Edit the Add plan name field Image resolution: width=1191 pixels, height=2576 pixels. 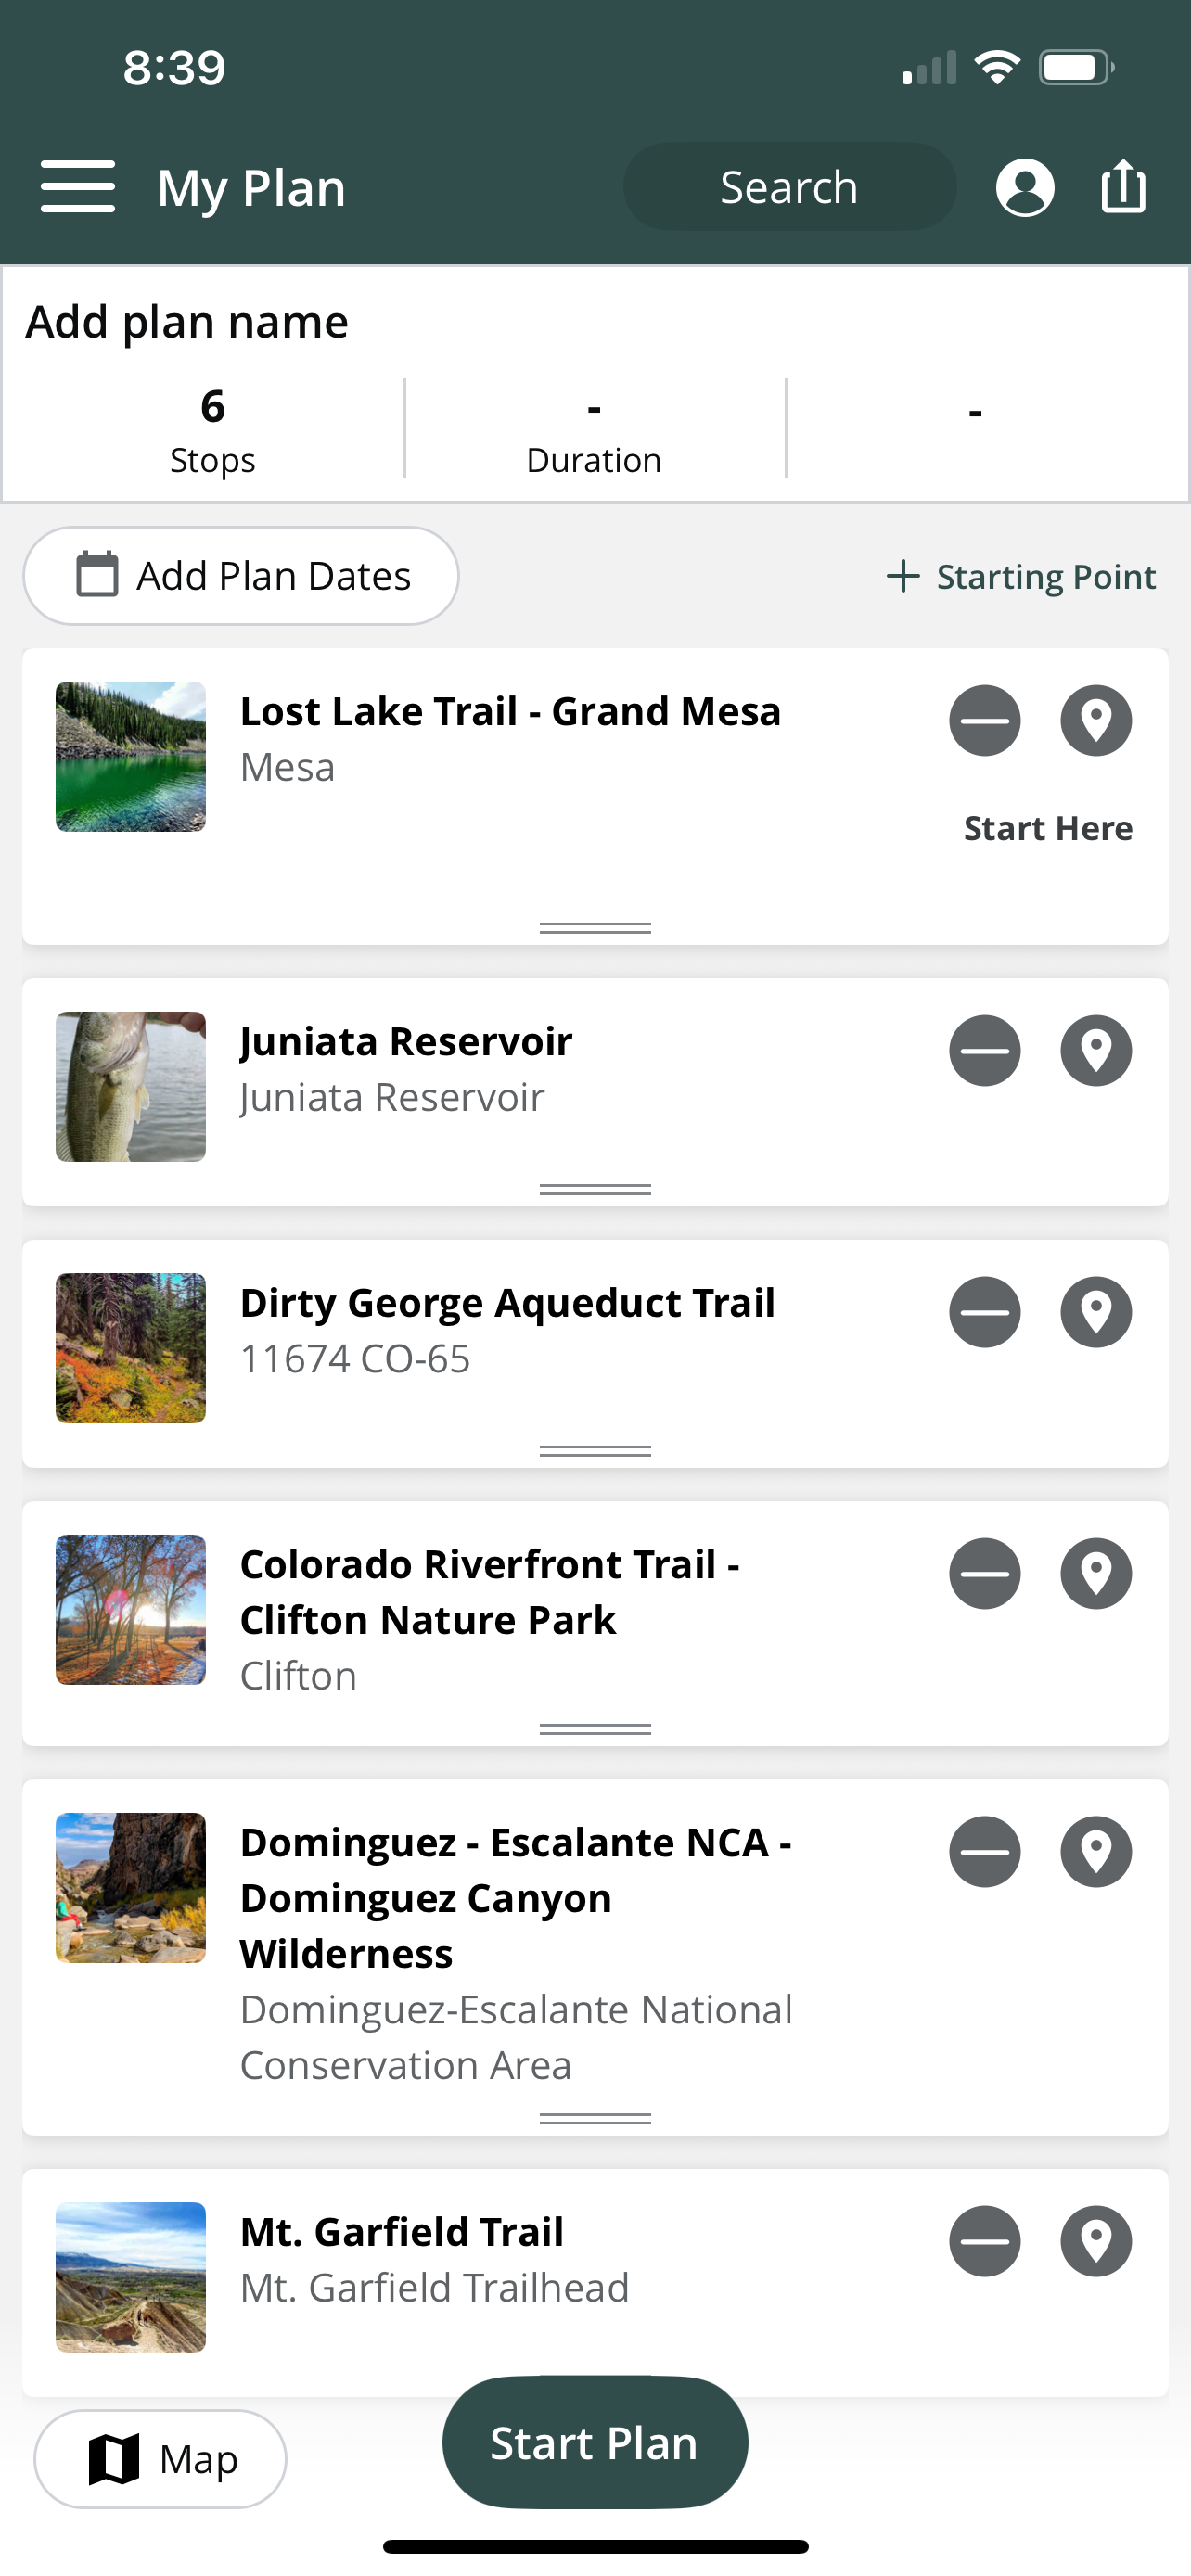tap(187, 322)
